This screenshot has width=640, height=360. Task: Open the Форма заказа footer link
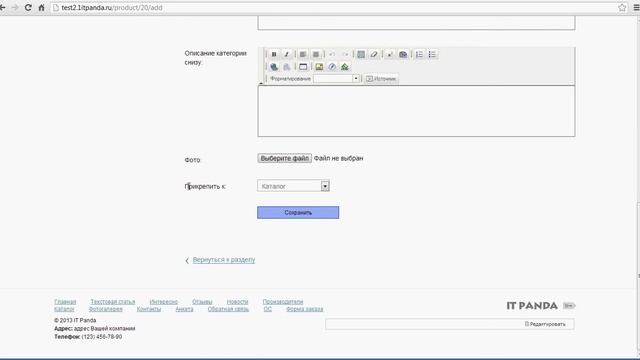pyautogui.click(x=304, y=309)
